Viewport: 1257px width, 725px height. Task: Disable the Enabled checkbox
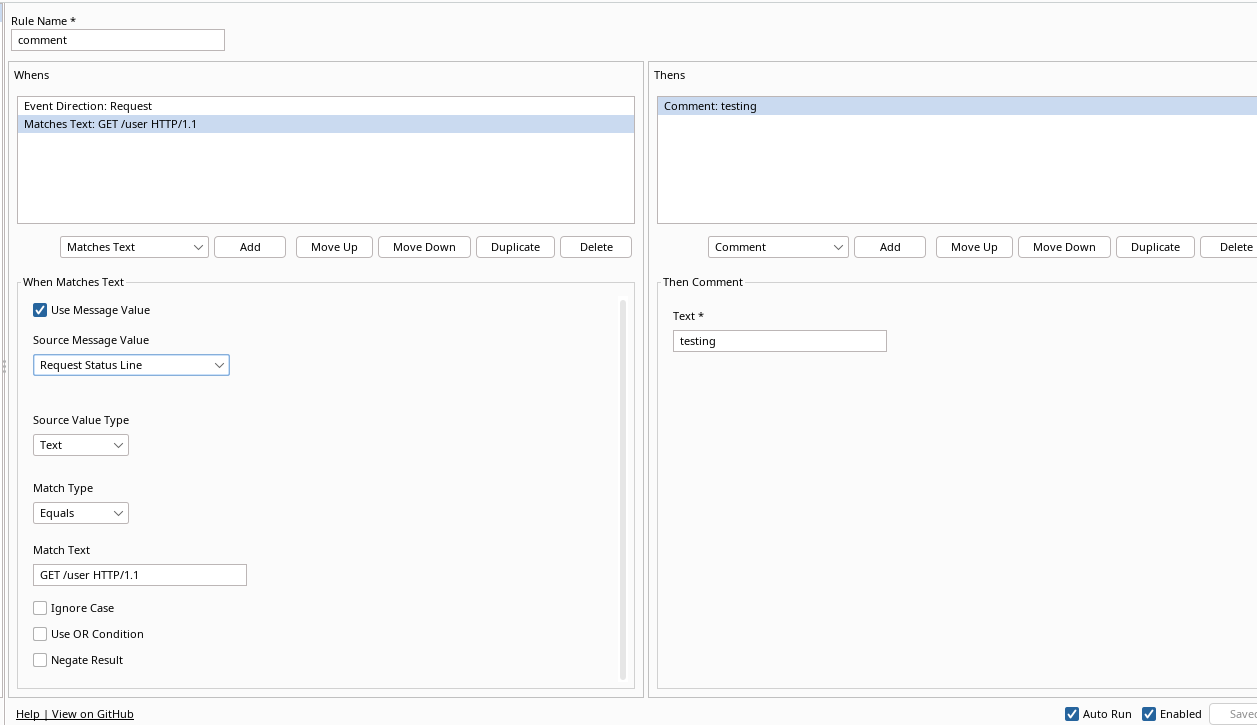point(1148,714)
